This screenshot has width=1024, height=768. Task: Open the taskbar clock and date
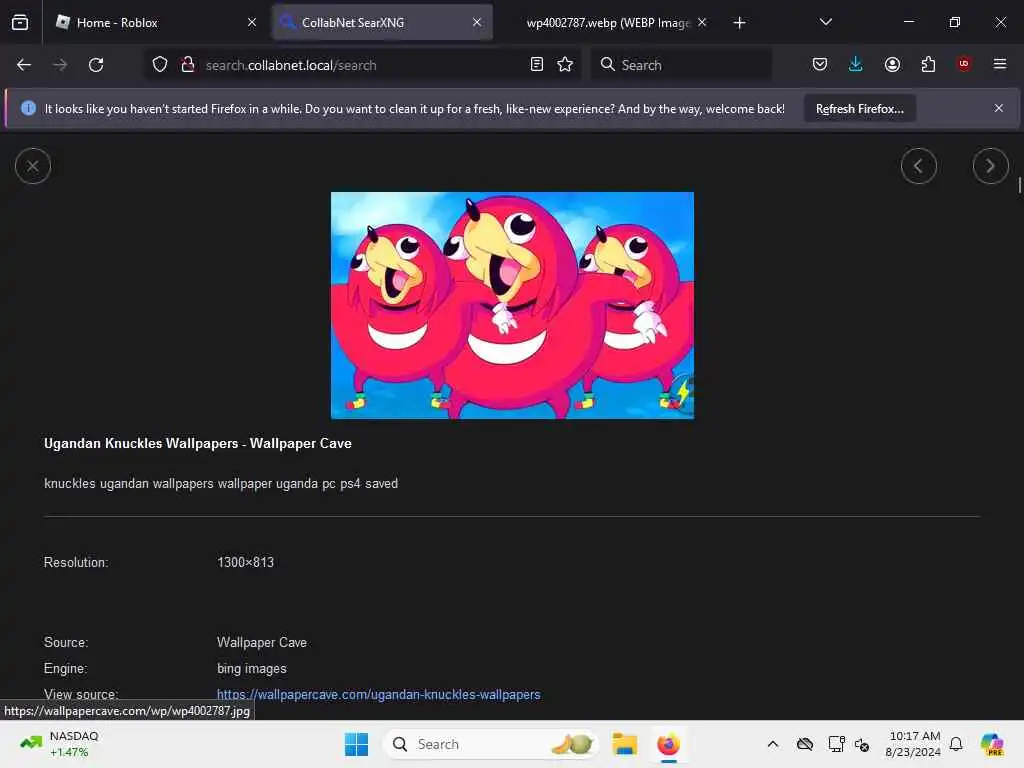(913, 744)
